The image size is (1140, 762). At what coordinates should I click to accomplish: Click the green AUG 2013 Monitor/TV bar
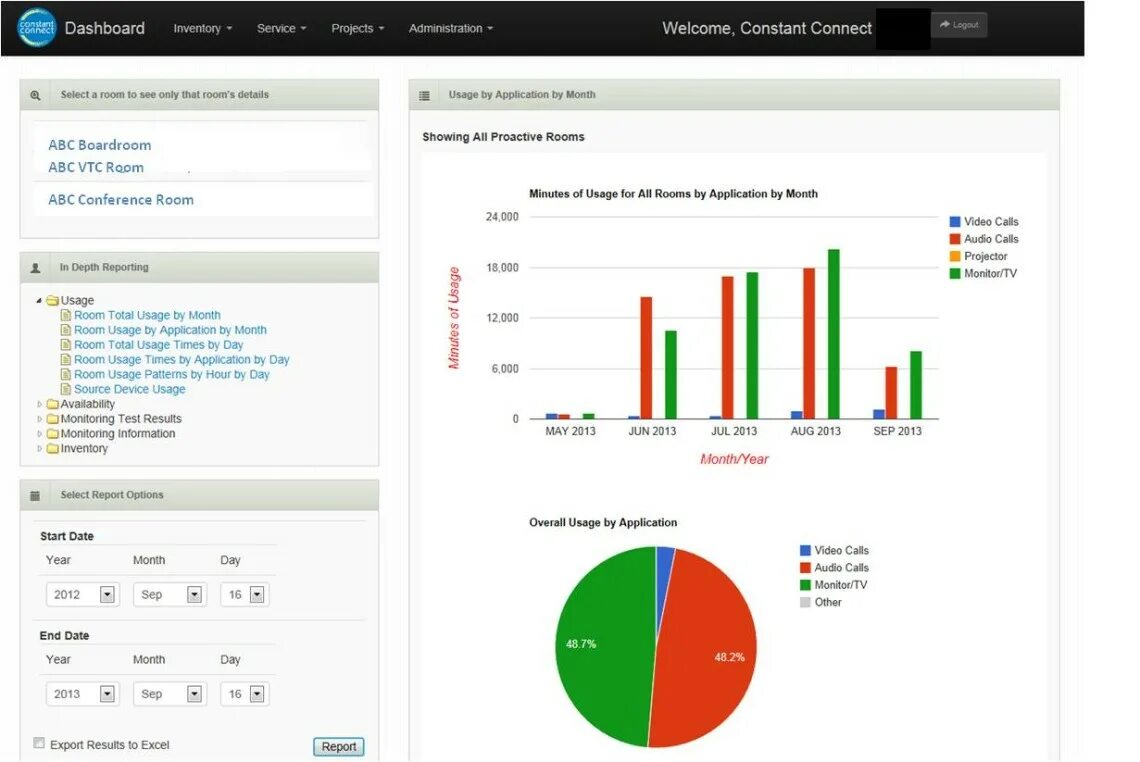[834, 334]
